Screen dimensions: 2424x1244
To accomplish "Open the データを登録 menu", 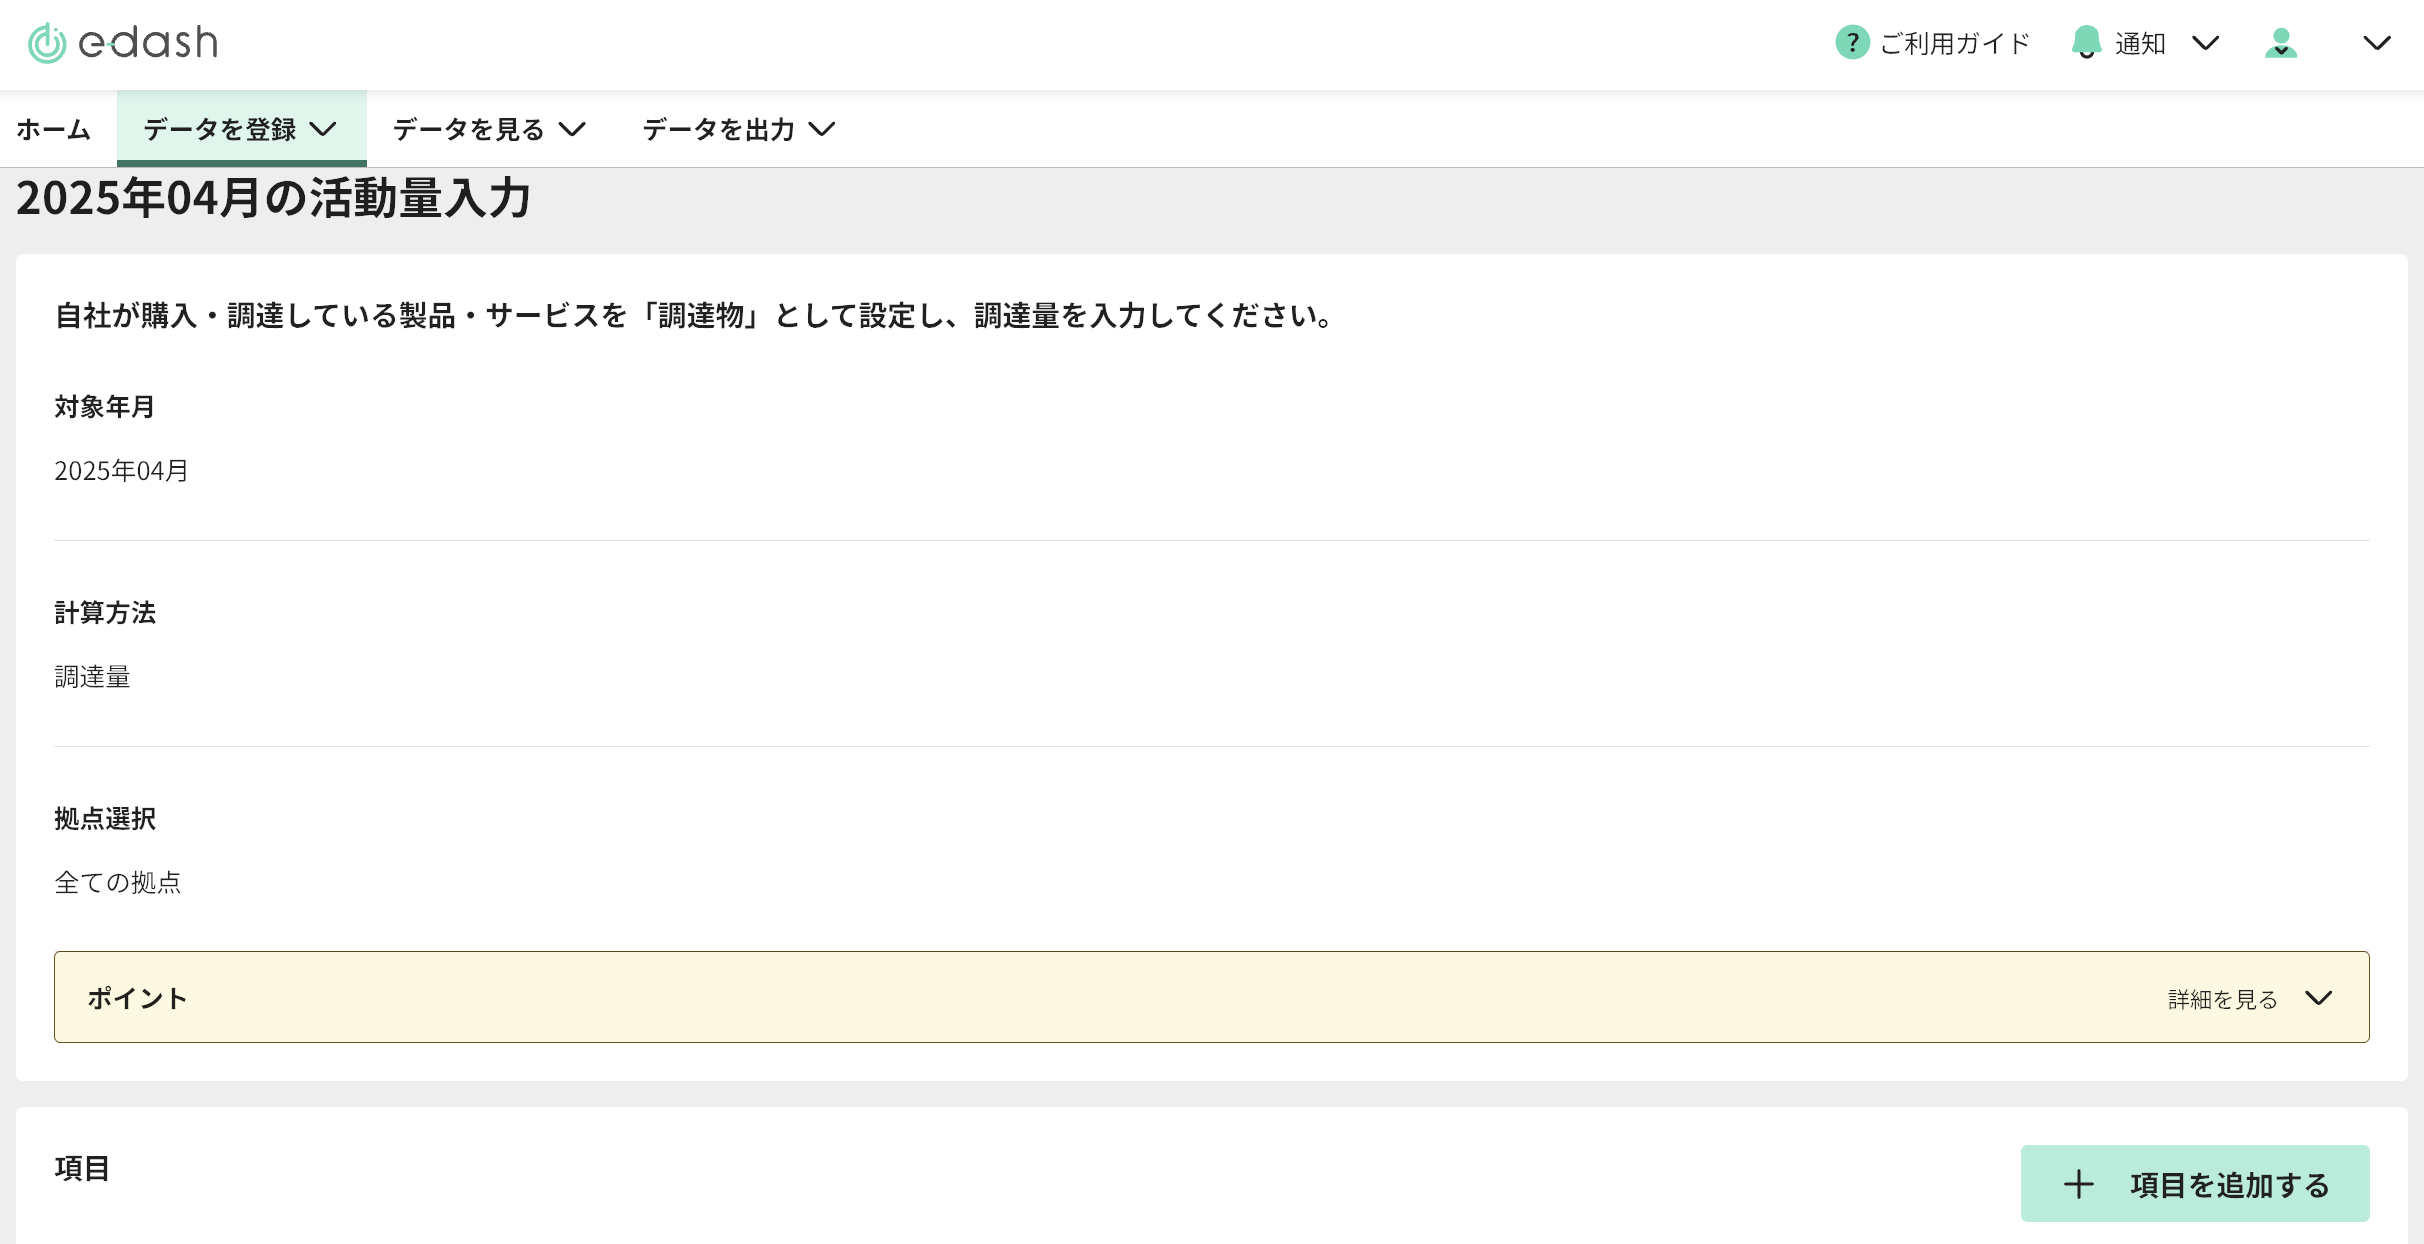I will [241, 129].
